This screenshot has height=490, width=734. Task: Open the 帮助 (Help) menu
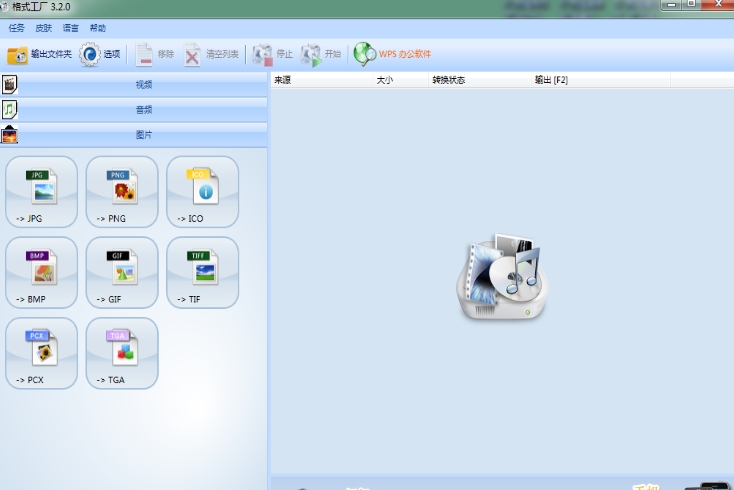tap(97, 28)
